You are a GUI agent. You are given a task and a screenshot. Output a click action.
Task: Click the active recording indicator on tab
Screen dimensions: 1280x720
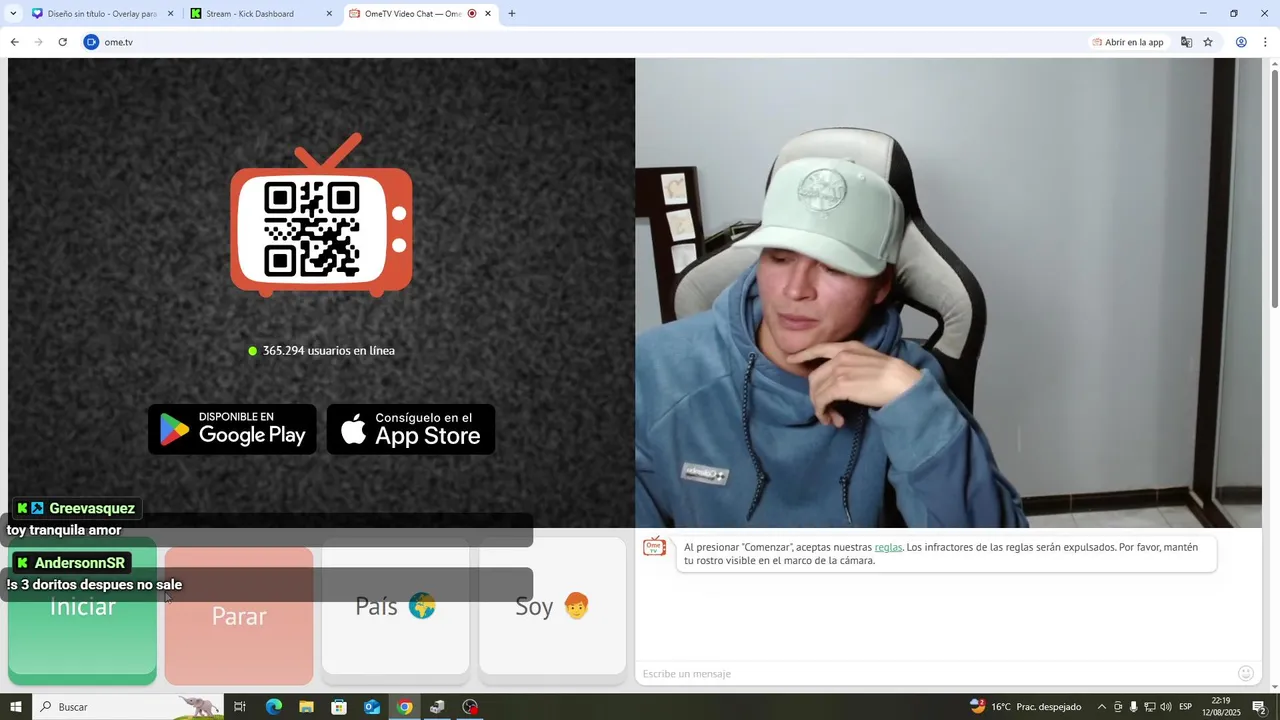coord(472,14)
